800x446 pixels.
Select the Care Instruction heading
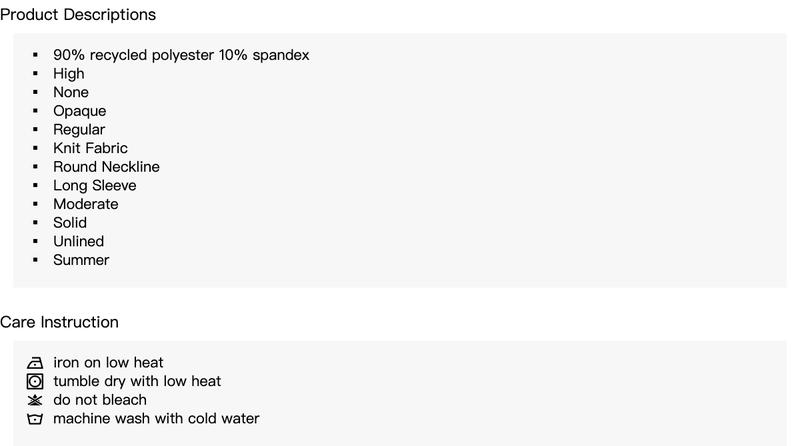click(x=59, y=322)
